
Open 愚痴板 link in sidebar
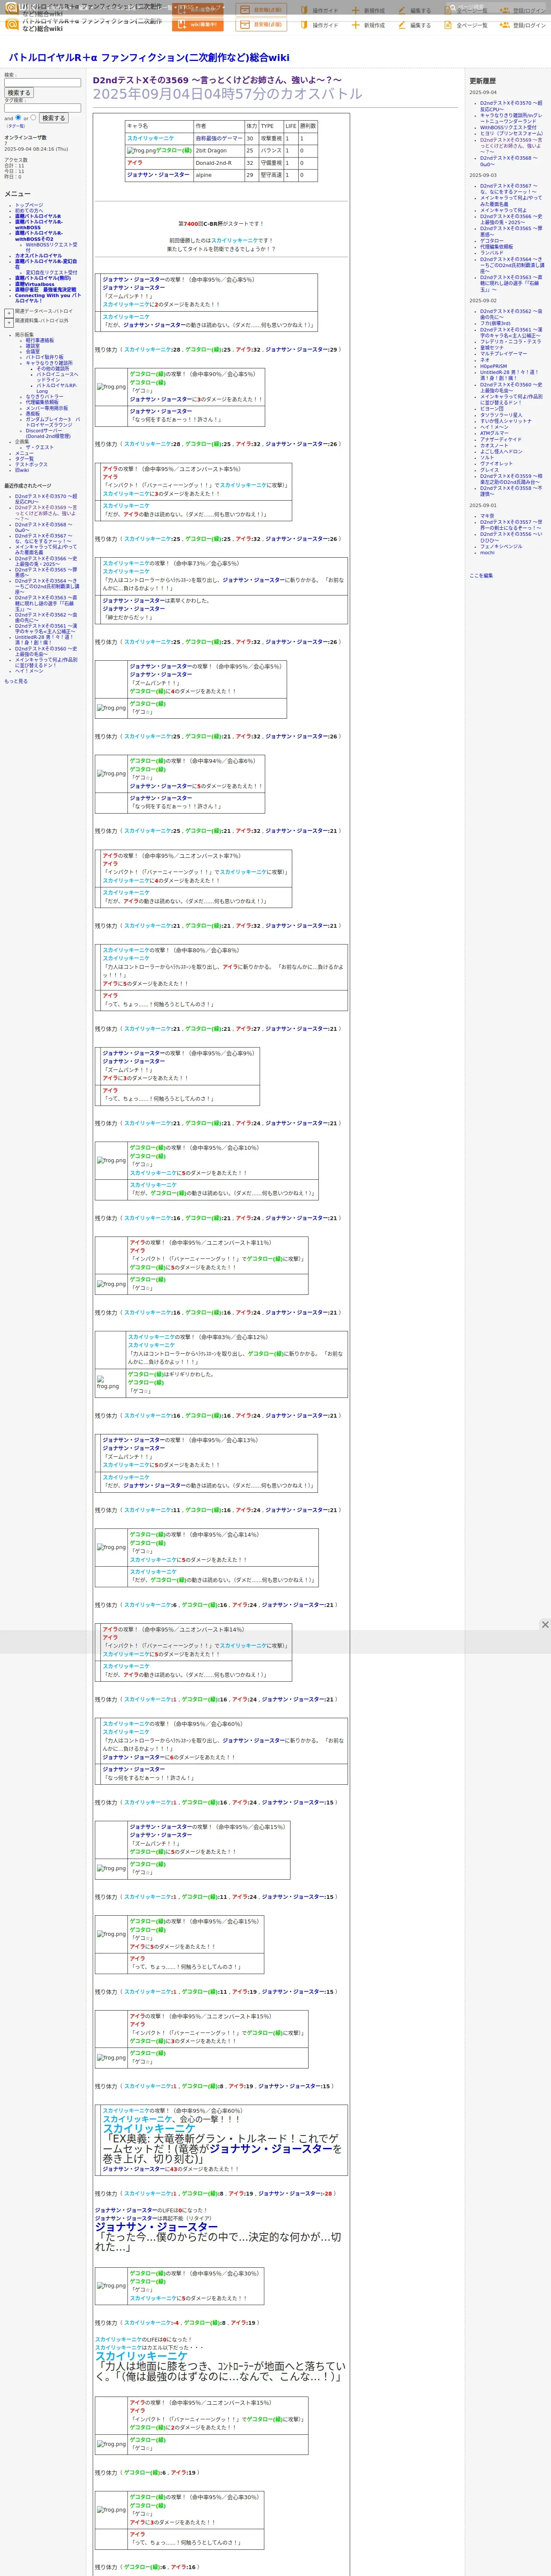coord(33,413)
